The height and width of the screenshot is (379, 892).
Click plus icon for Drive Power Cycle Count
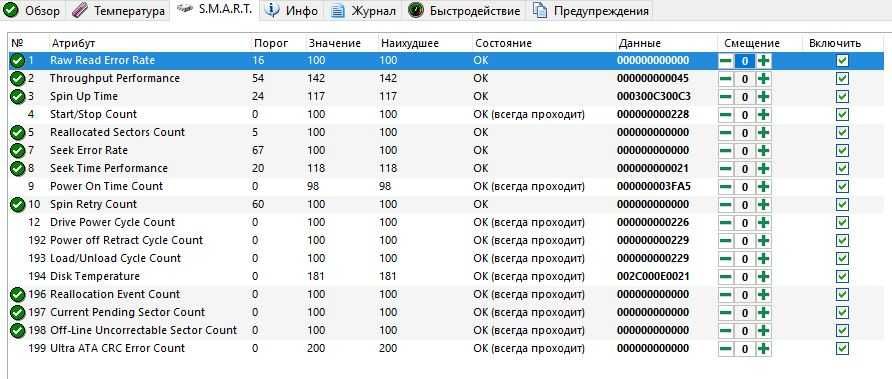pos(763,223)
